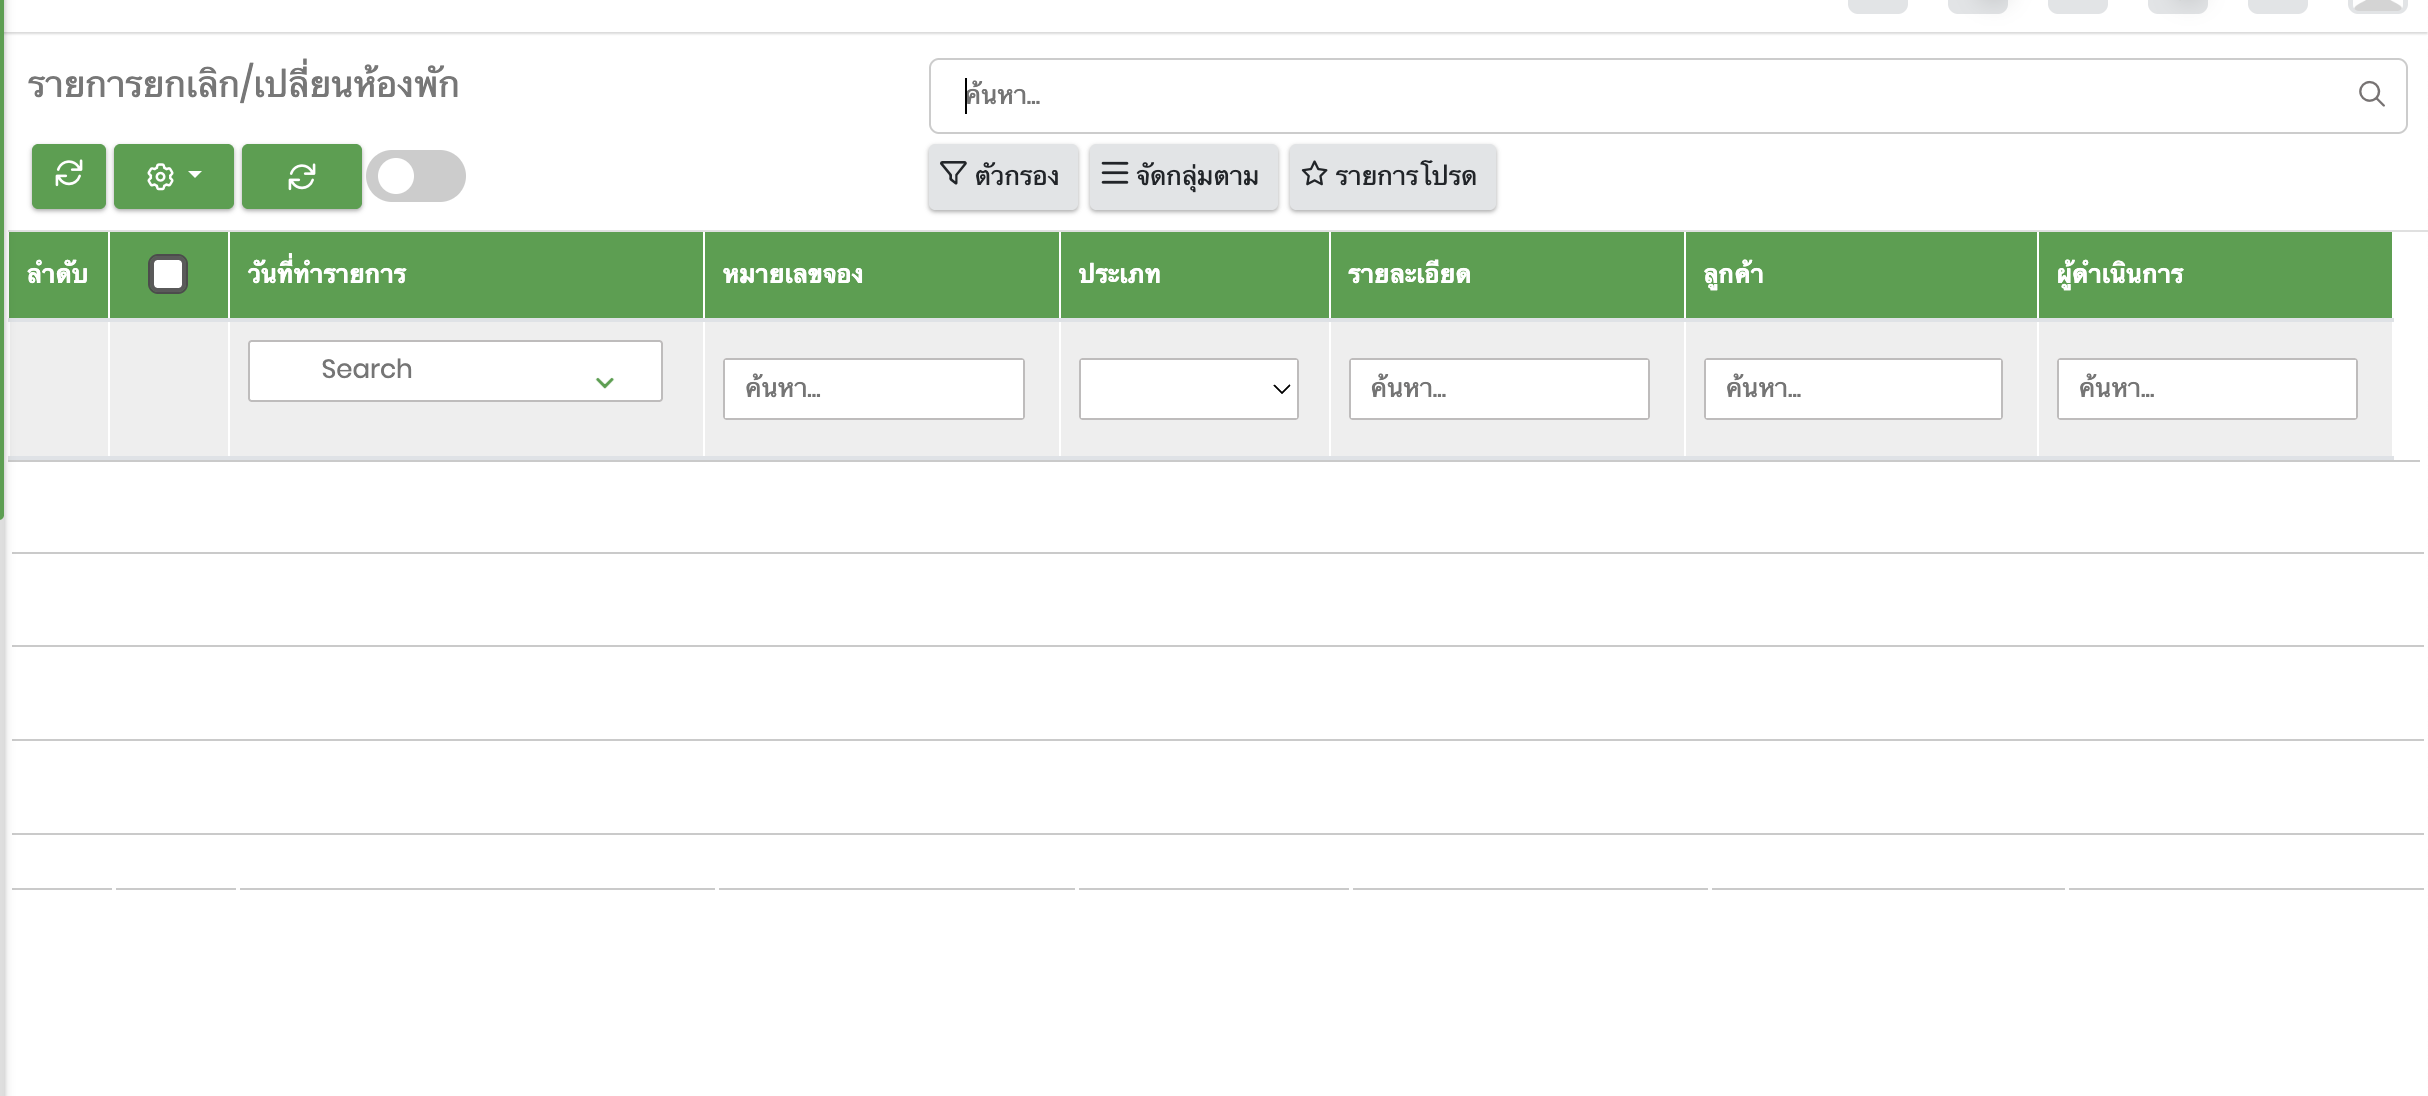Open the รายการโปรด favorites menu

(x=1392, y=176)
